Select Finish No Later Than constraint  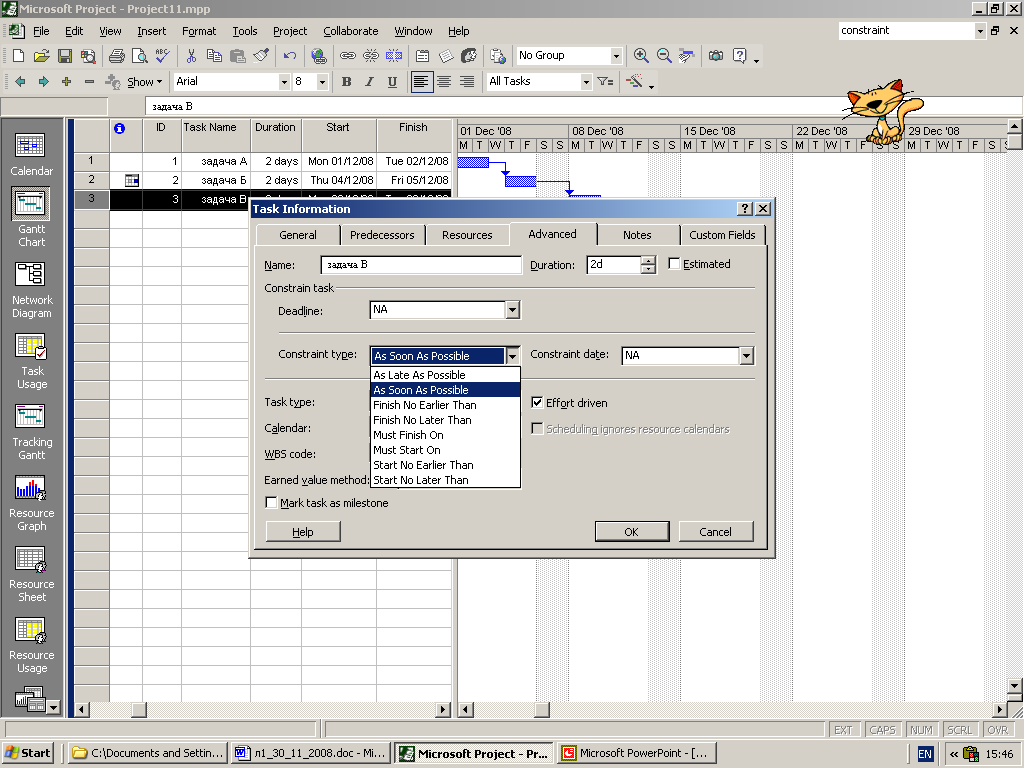(445, 420)
